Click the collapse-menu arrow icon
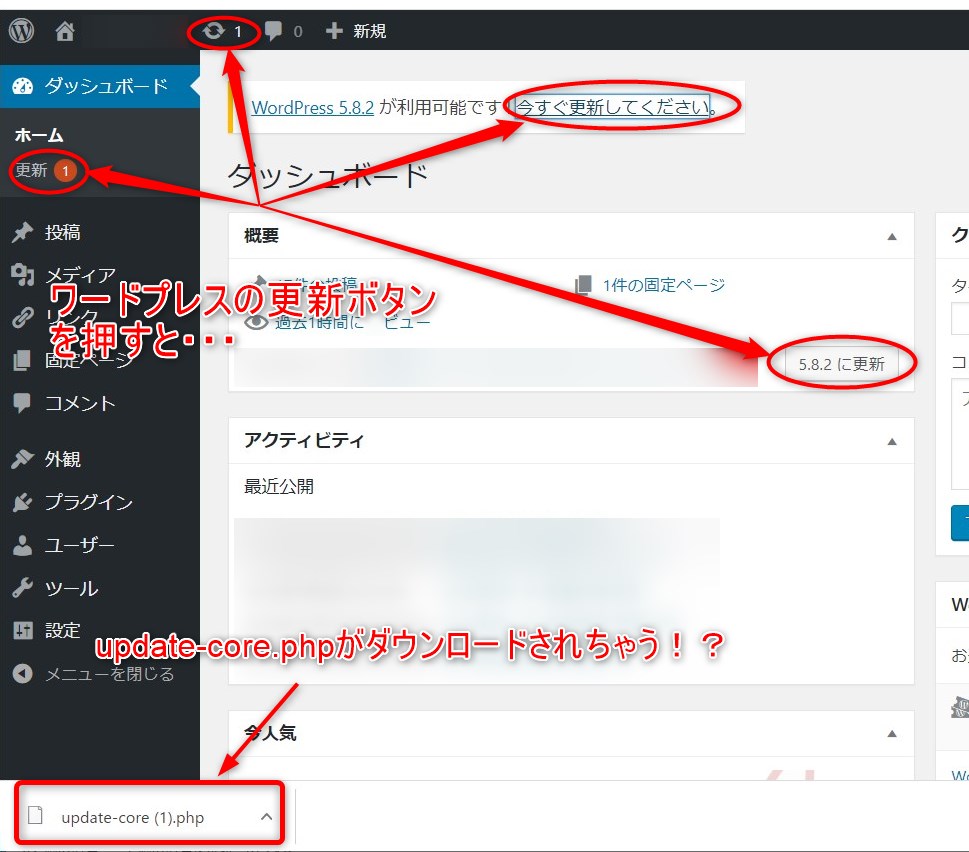This screenshot has width=969, height=852. [23, 673]
